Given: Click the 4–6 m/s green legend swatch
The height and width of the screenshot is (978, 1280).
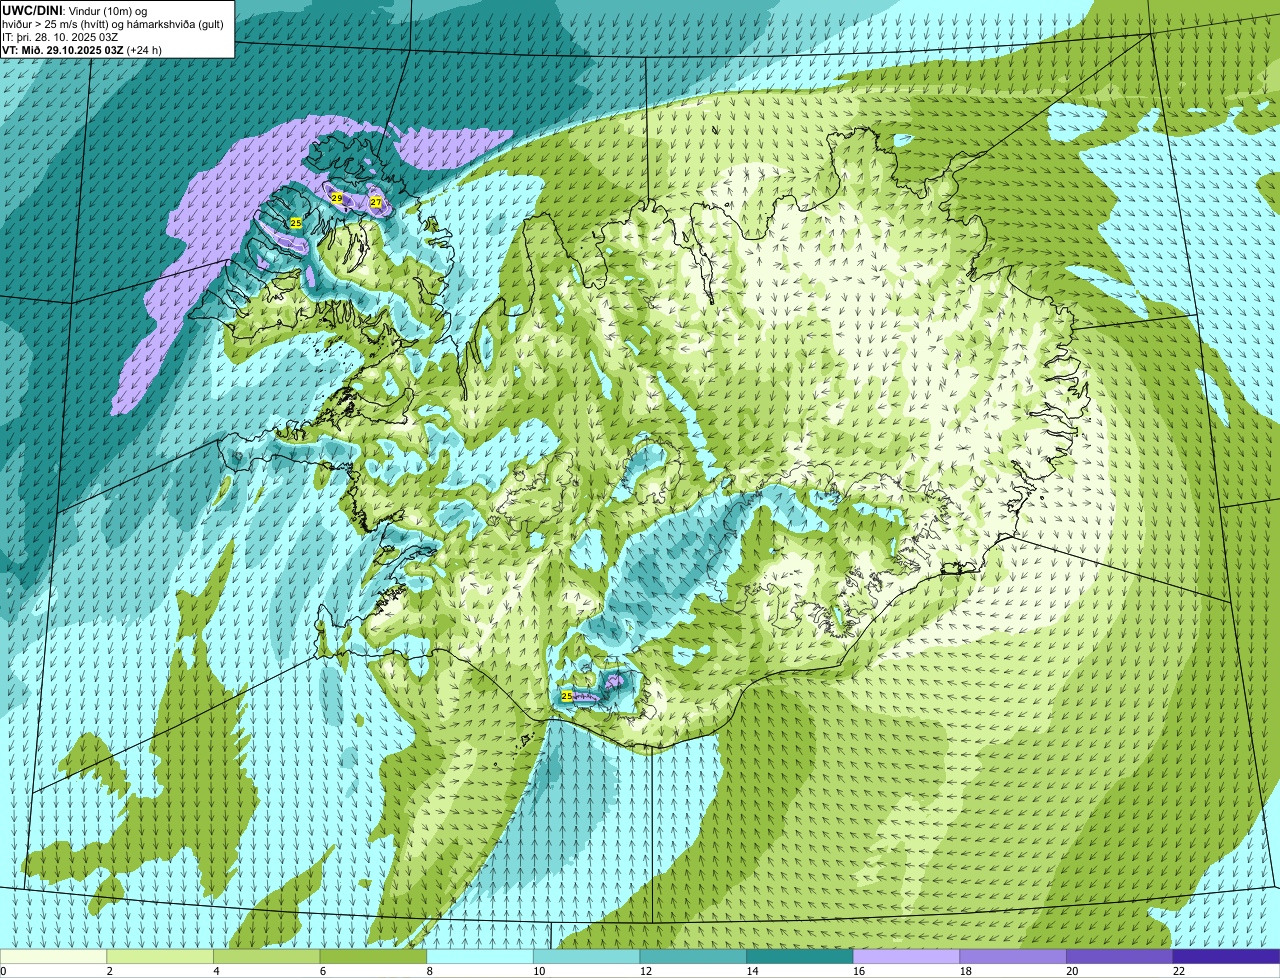Looking at the screenshot, I should pos(267,956).
